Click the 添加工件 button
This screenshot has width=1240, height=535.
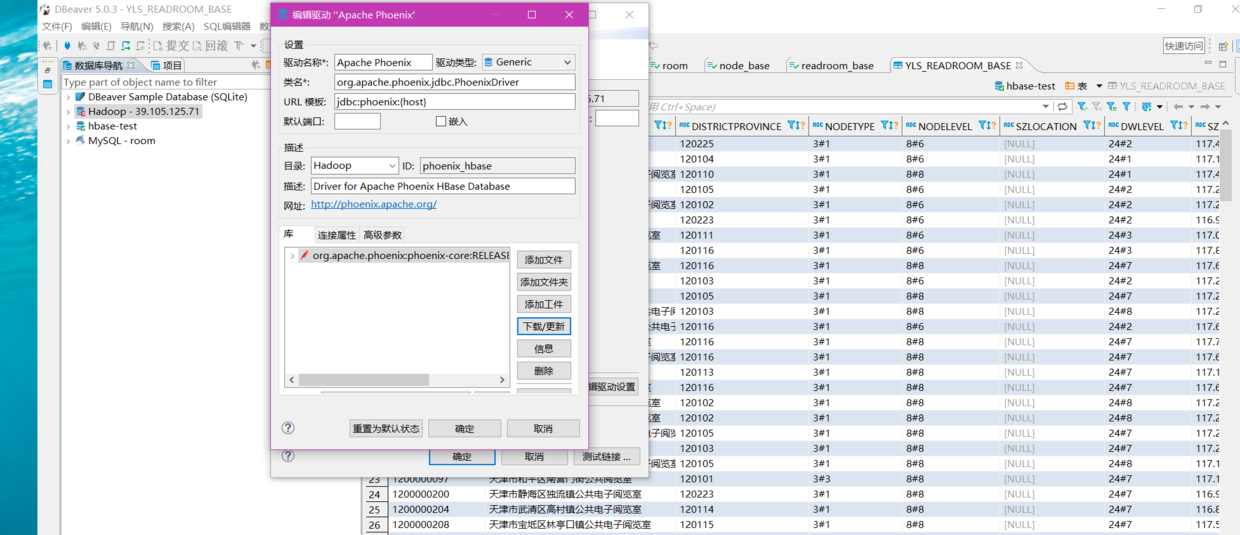[544, 304]
